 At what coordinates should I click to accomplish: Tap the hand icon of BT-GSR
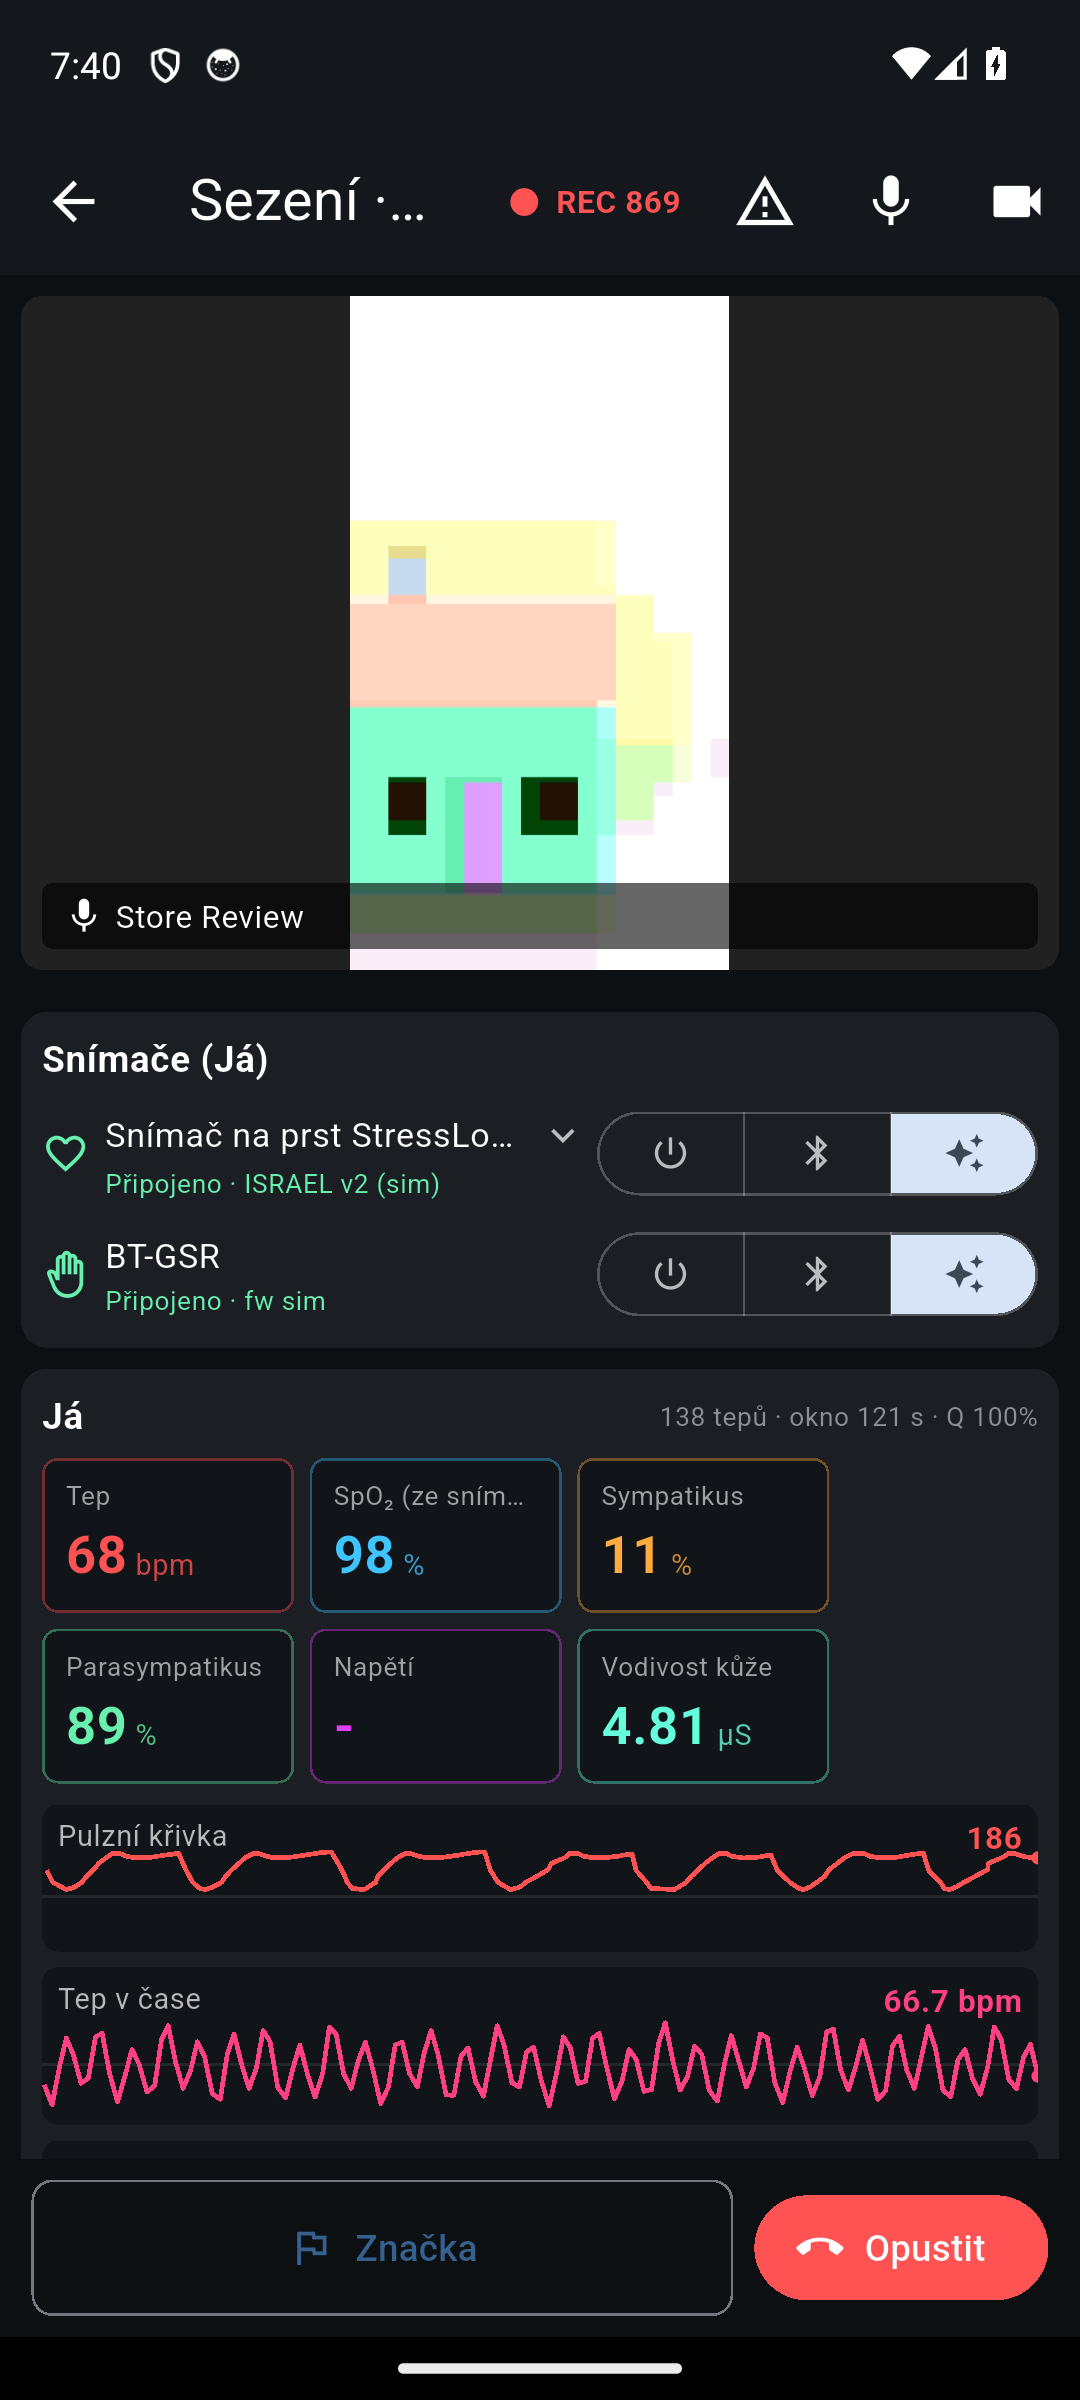click(x=66, y=1274)
